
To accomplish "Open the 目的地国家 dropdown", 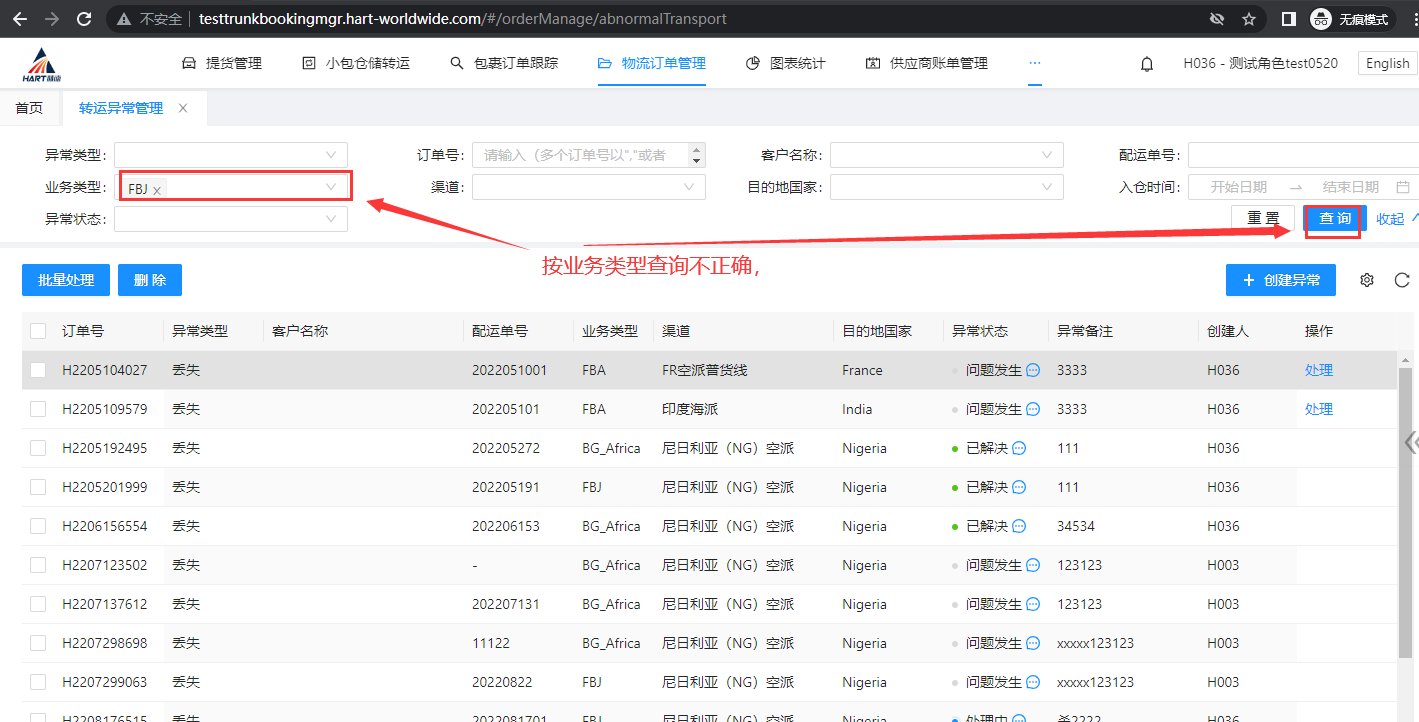I will click(x=946, y=187).
